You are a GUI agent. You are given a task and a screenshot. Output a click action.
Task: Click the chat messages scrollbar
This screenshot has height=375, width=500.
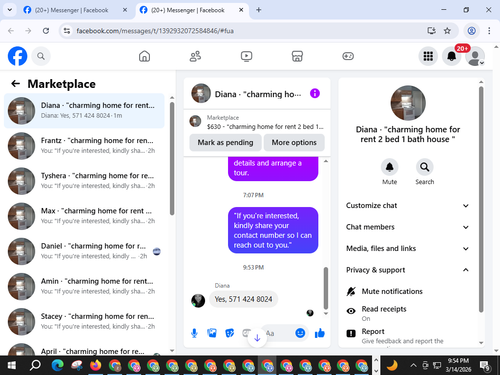326,288
